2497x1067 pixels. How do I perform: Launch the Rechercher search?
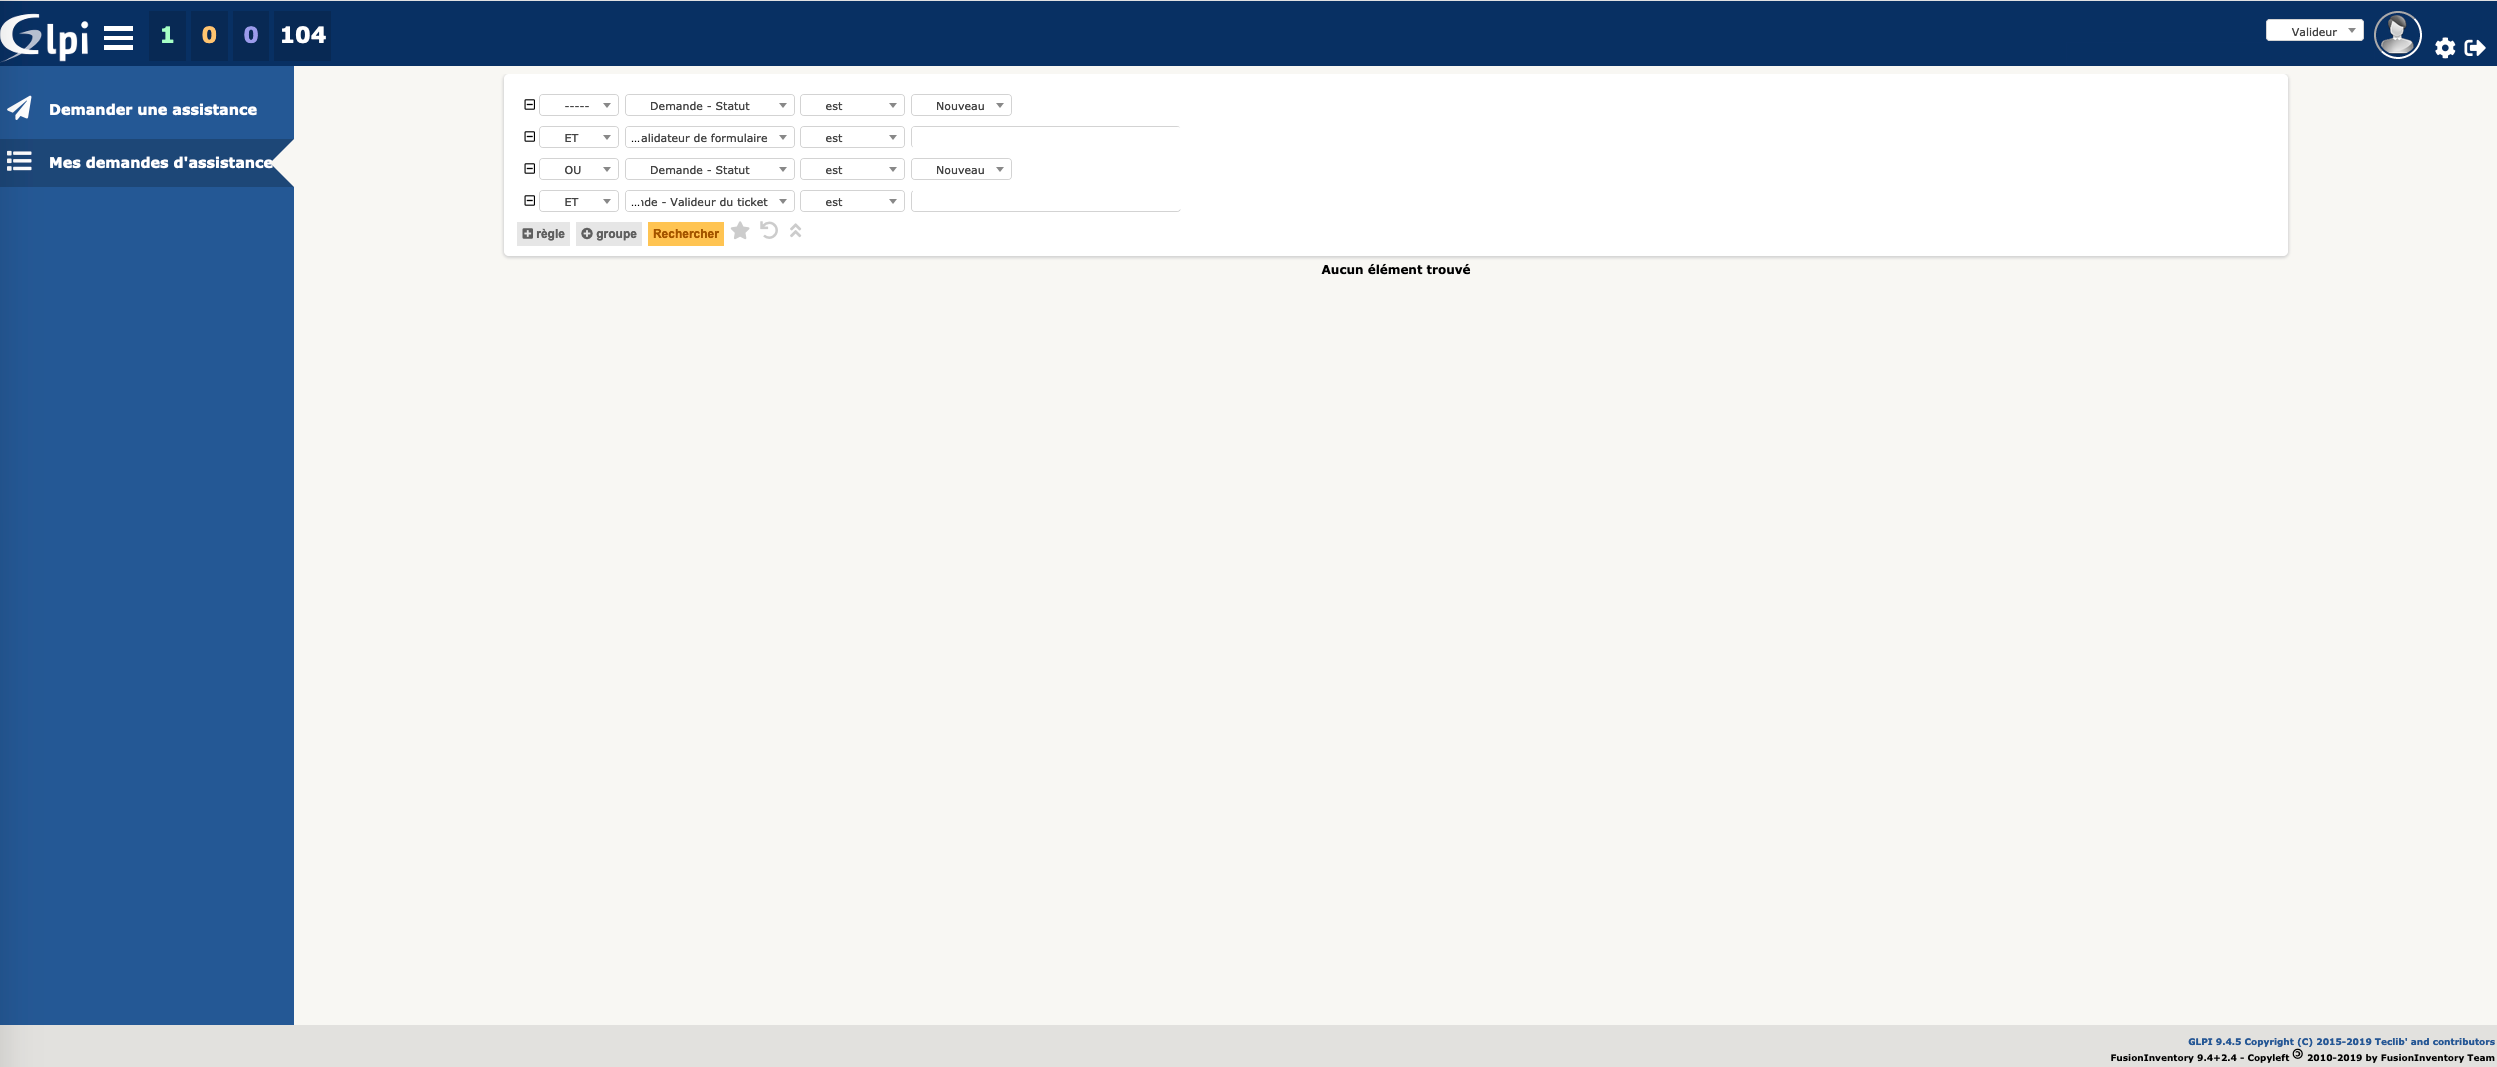coord(686,233)
